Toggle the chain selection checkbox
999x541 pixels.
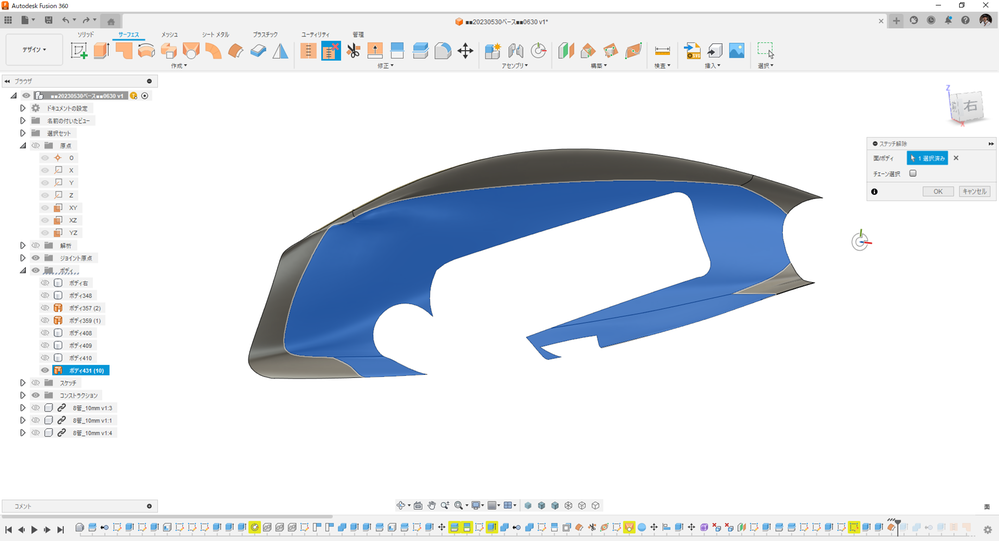(913, 173)
